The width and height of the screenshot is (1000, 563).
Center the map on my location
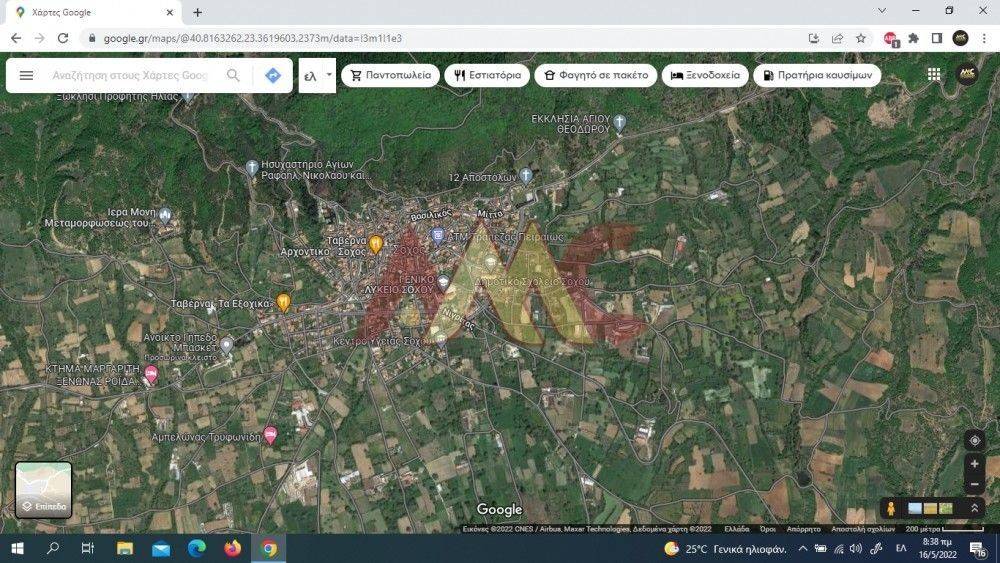pyautogui.click(x=975, y=440)
